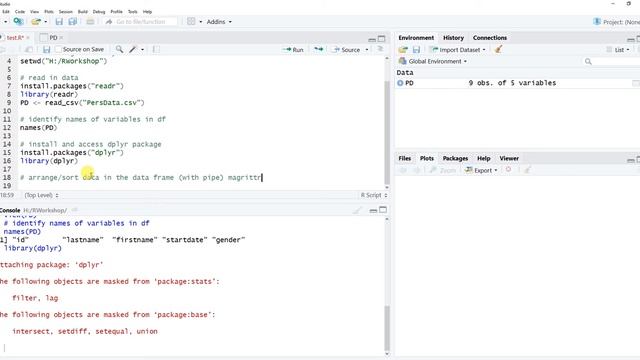Open the open-file recent files dropdown arrow
Image resolution: width=640 pixels, height=360 pixels.
45,22
